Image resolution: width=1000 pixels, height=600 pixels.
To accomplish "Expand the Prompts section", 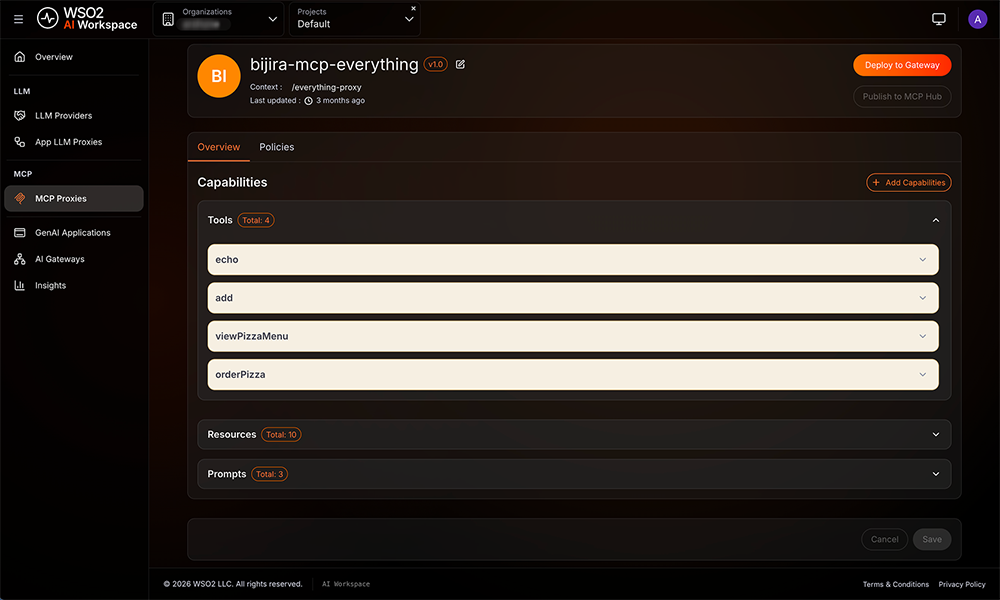I will point(574,474).
